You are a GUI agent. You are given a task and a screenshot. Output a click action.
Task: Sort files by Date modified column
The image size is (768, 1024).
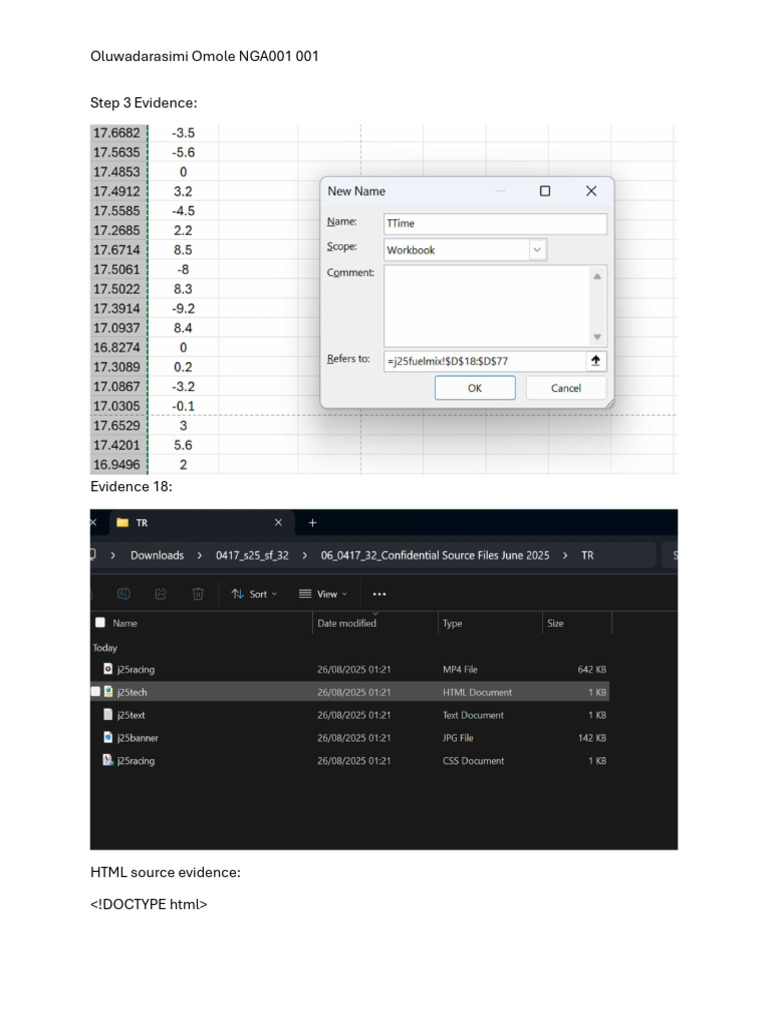click(347, 623)
